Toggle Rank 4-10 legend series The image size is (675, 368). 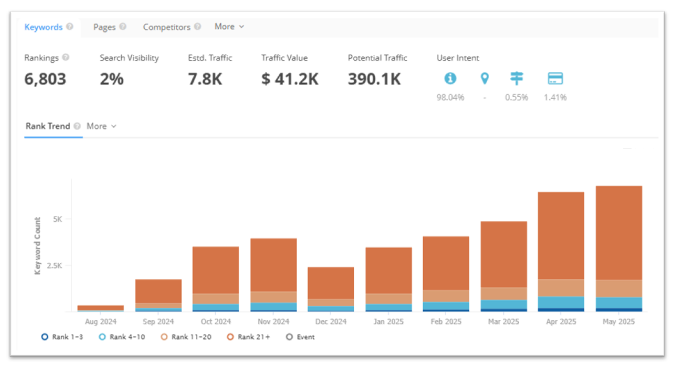tap(122, 337)
